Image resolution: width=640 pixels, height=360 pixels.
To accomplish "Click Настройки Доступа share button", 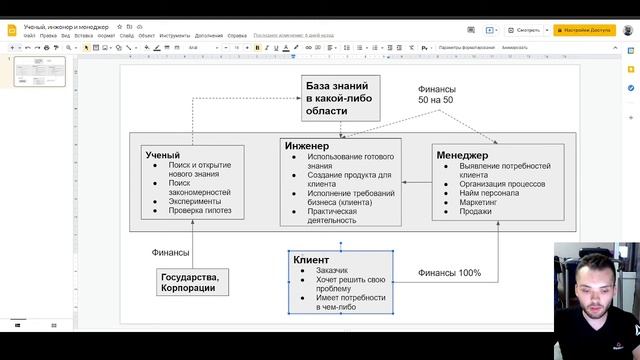I will click(584, 30).
